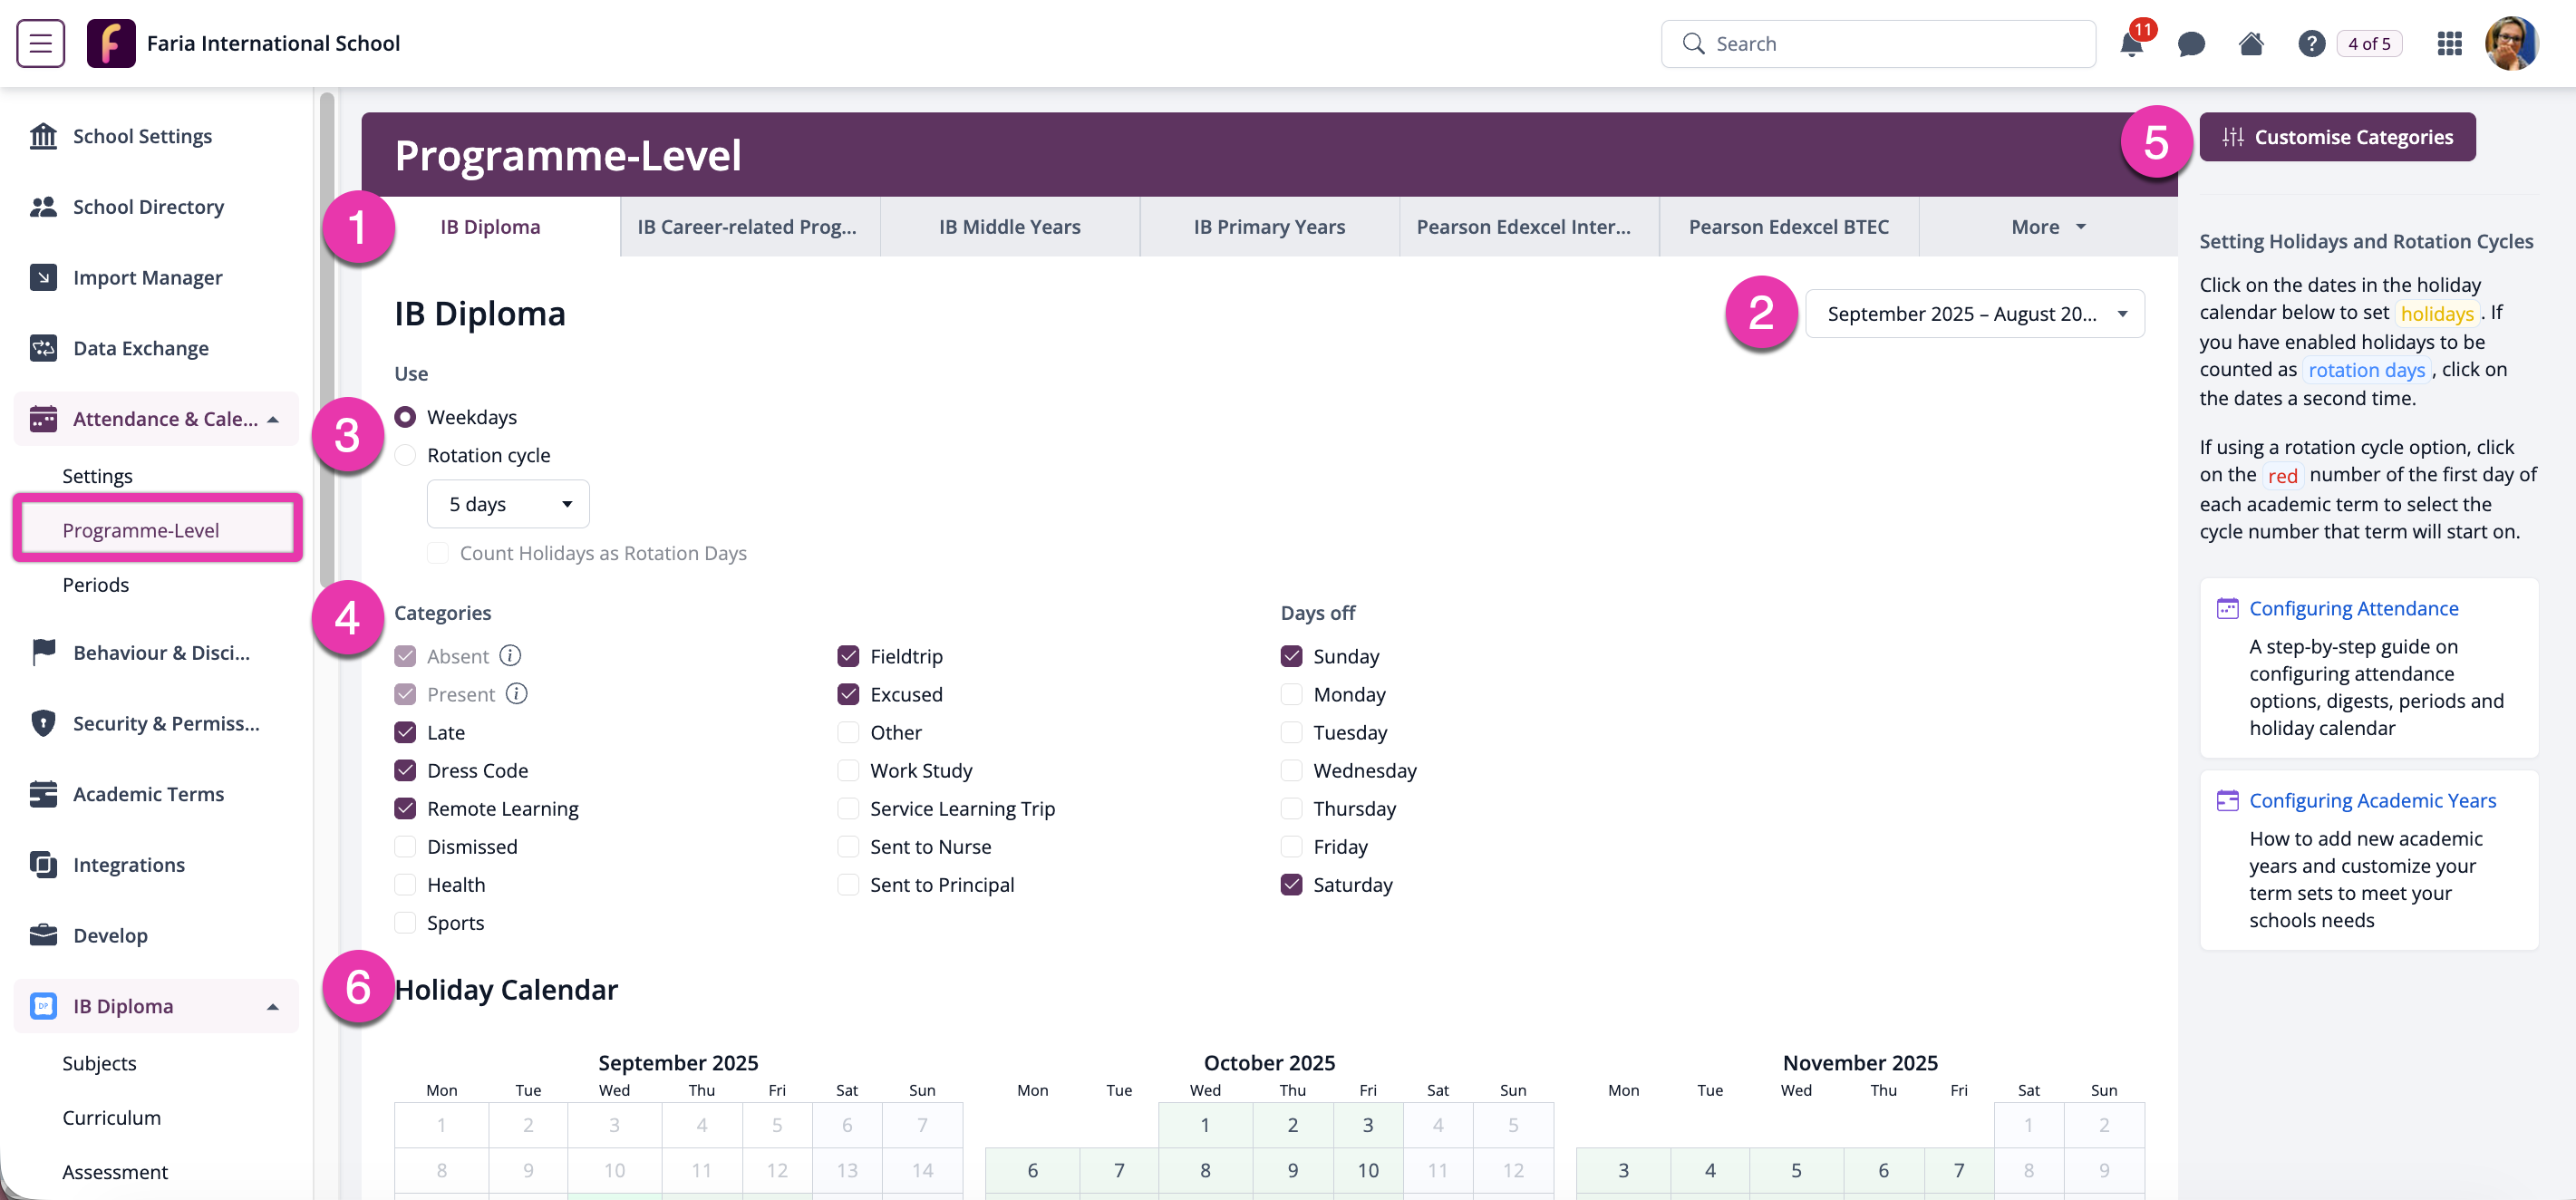The height and width of the screenshot is (1200, 2576).
Task: Click the search magnifier icon
Action: (x=1692, y=43)
